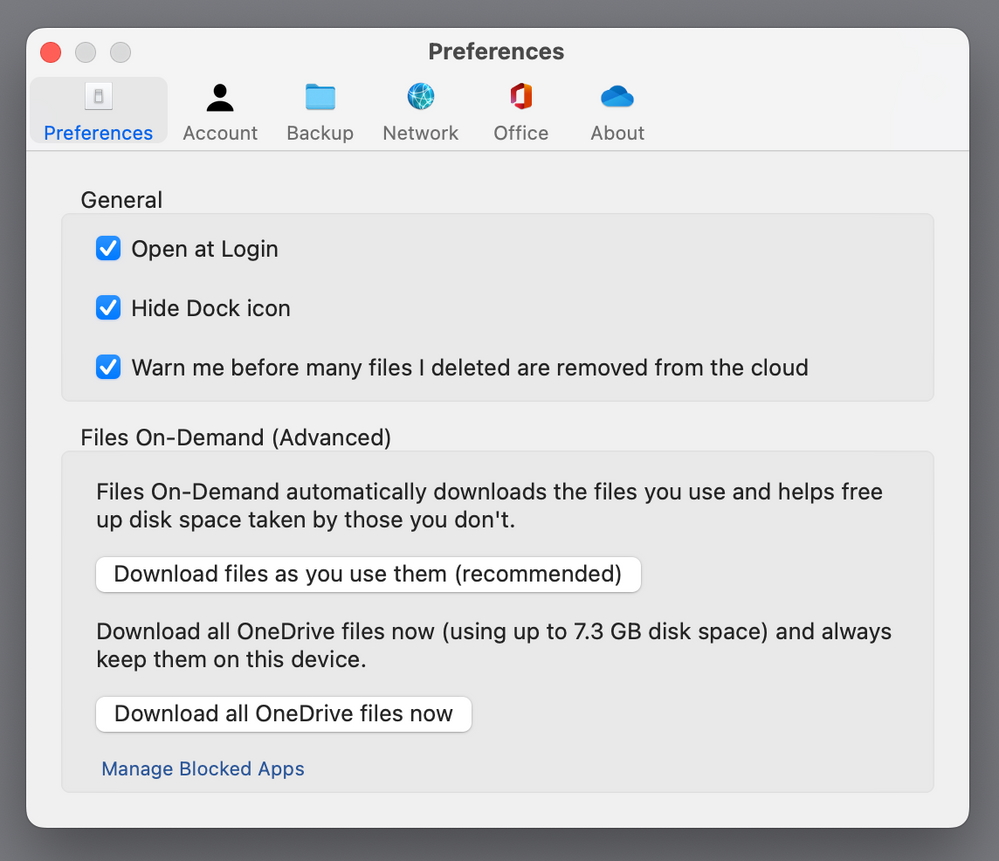Click the Preferences window title bar

(497, 51)
